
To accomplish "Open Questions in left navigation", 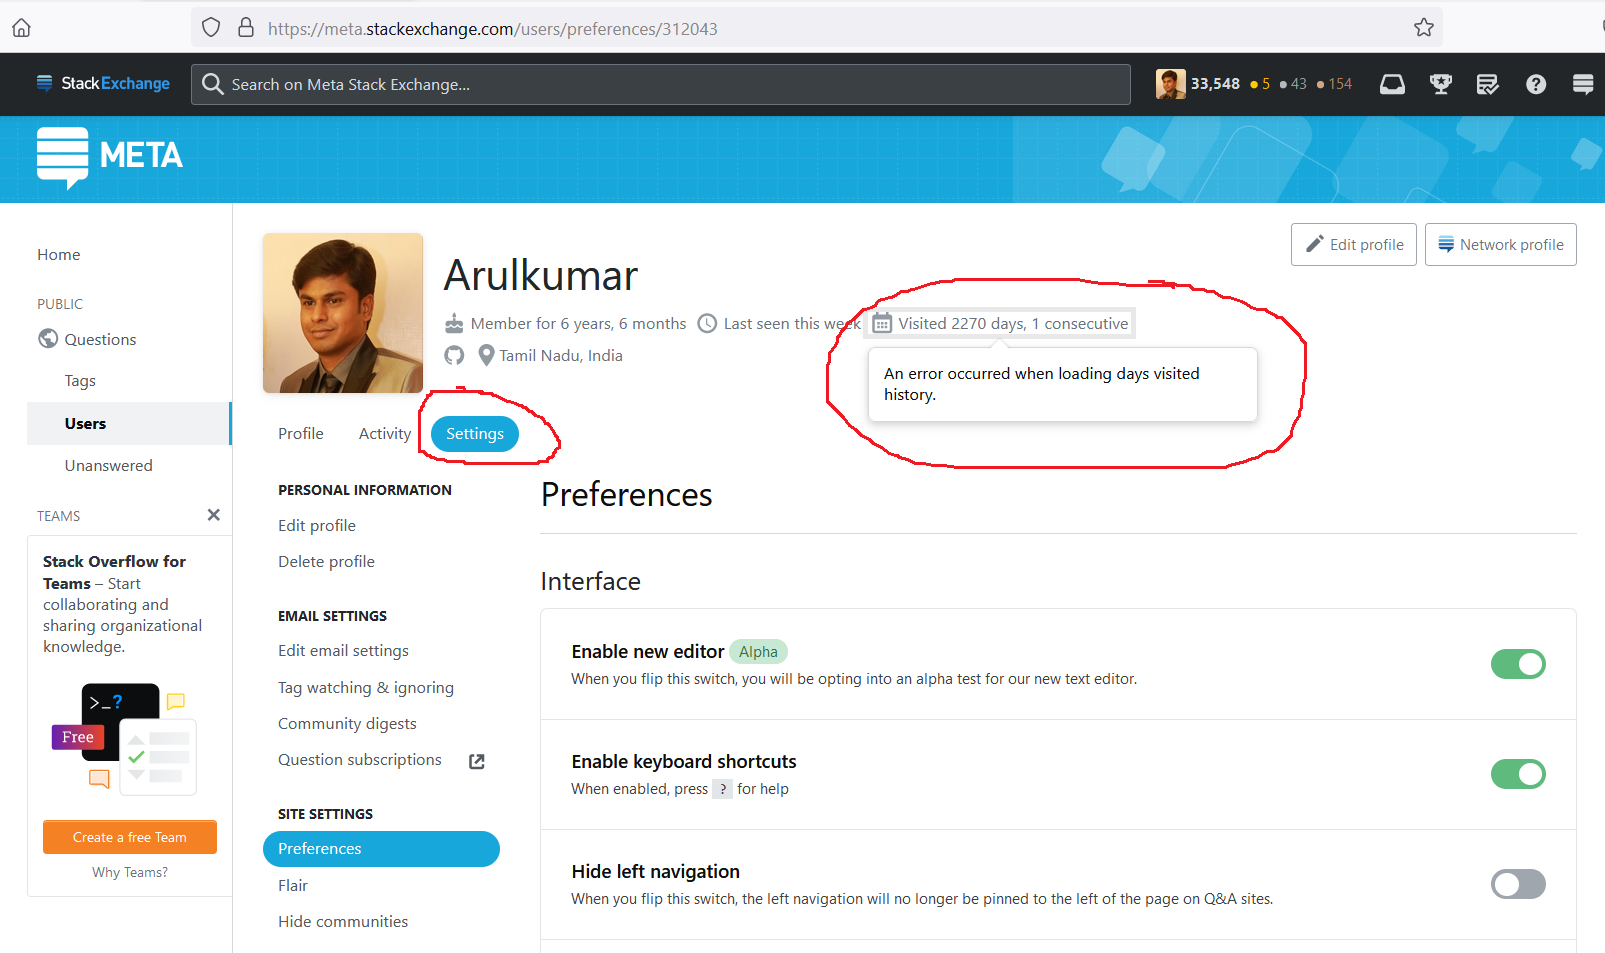I will click(x=100, y=339).
